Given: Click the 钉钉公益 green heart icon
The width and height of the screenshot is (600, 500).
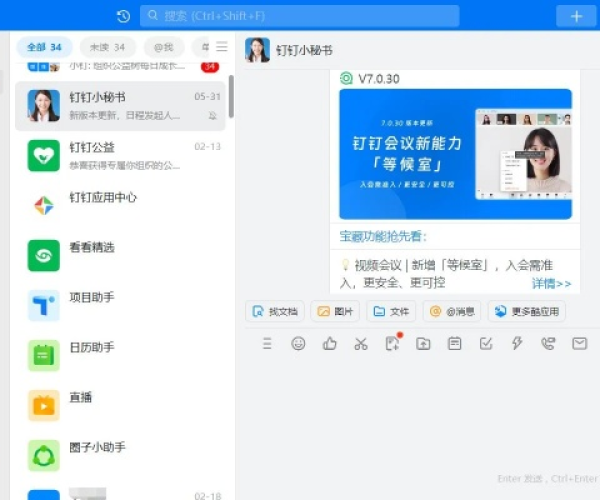Looking at the screenshot, I should pos(44,156).
